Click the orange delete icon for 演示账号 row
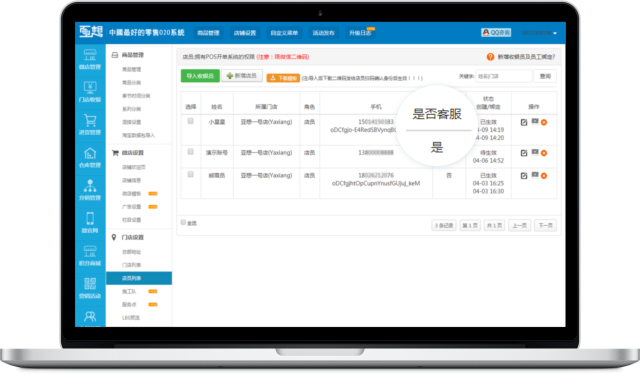This screenshot has height=376, width=640. [x=544, y=153]
